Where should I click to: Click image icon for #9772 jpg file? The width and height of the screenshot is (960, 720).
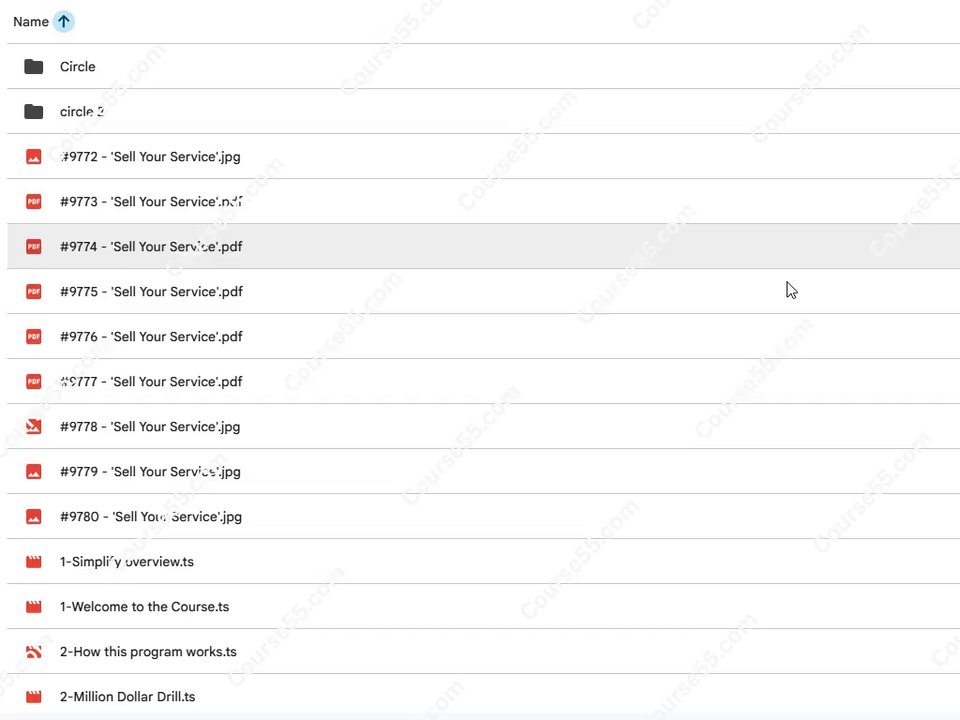coord(34,157)
